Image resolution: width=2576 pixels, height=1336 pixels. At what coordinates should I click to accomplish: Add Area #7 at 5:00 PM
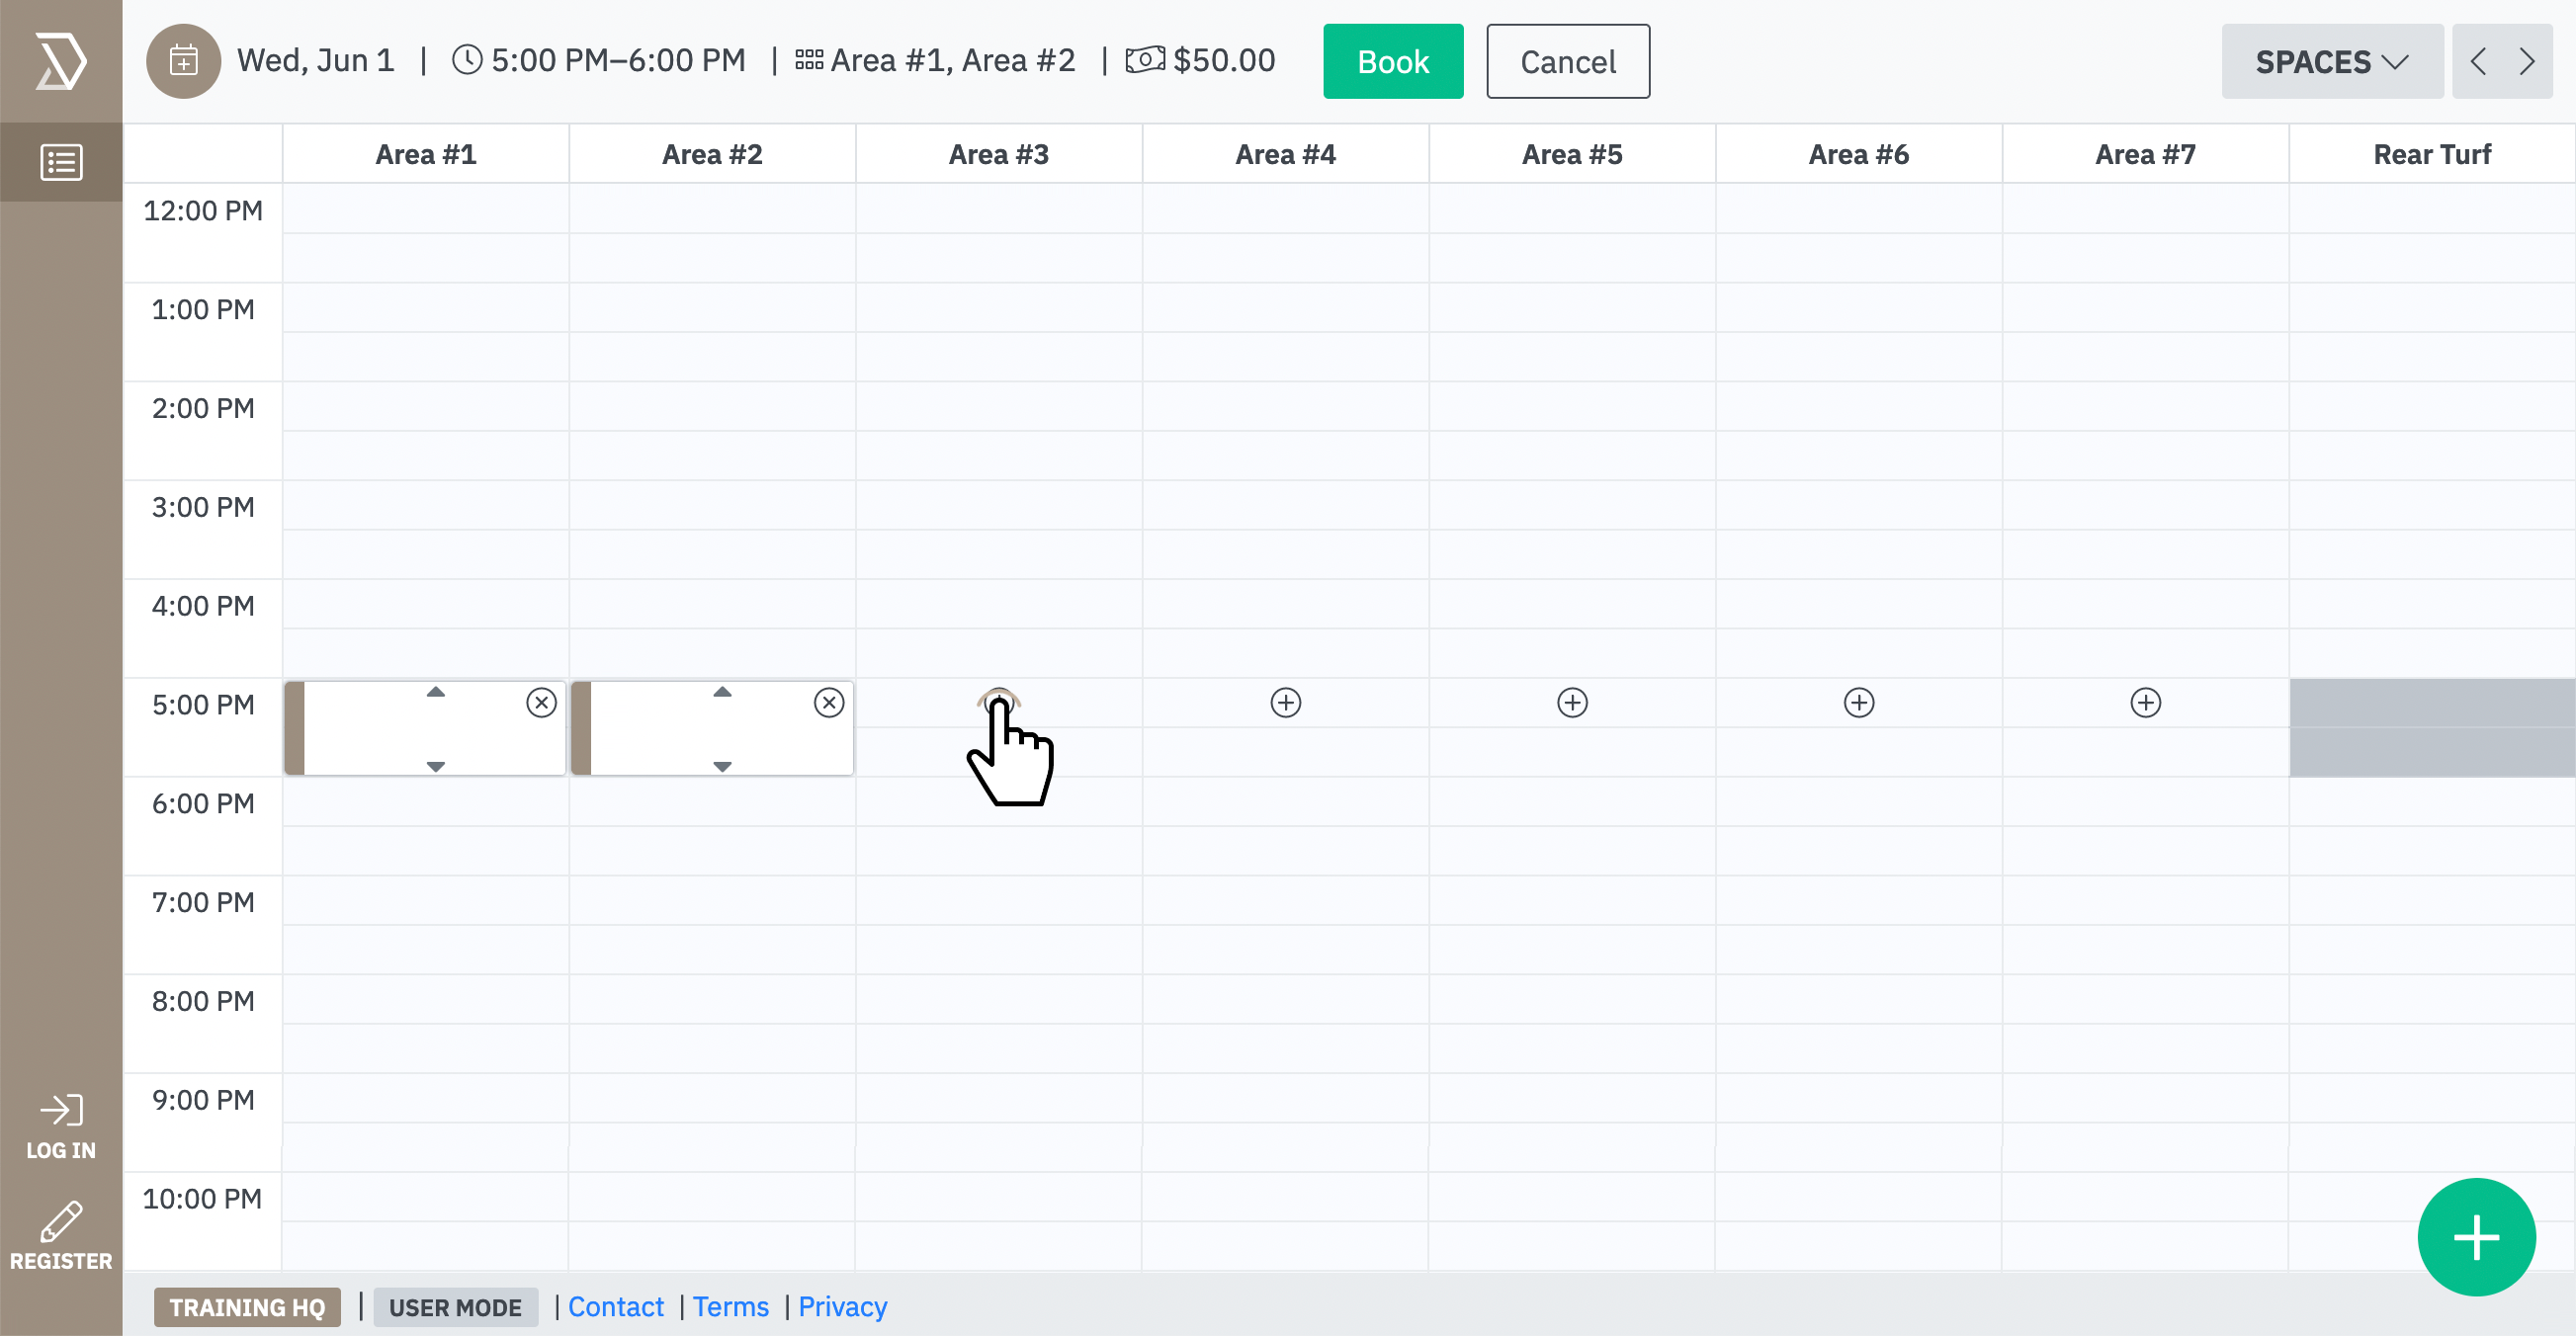pyautogui.click(x=2146, y=702)
